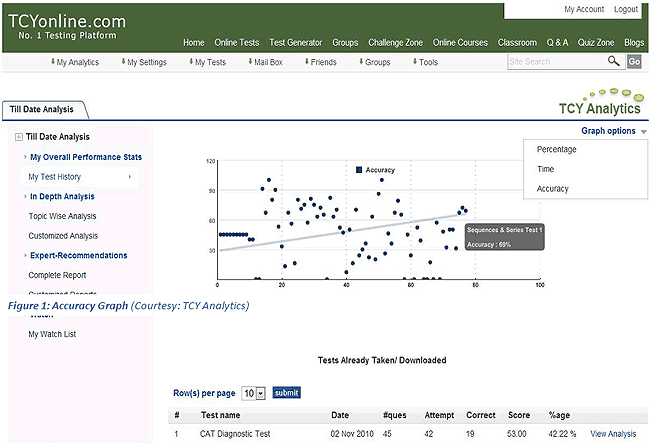Open Customized Analysis
The height and width of the screenshot is (447, 650).
[x=63, y=236]
